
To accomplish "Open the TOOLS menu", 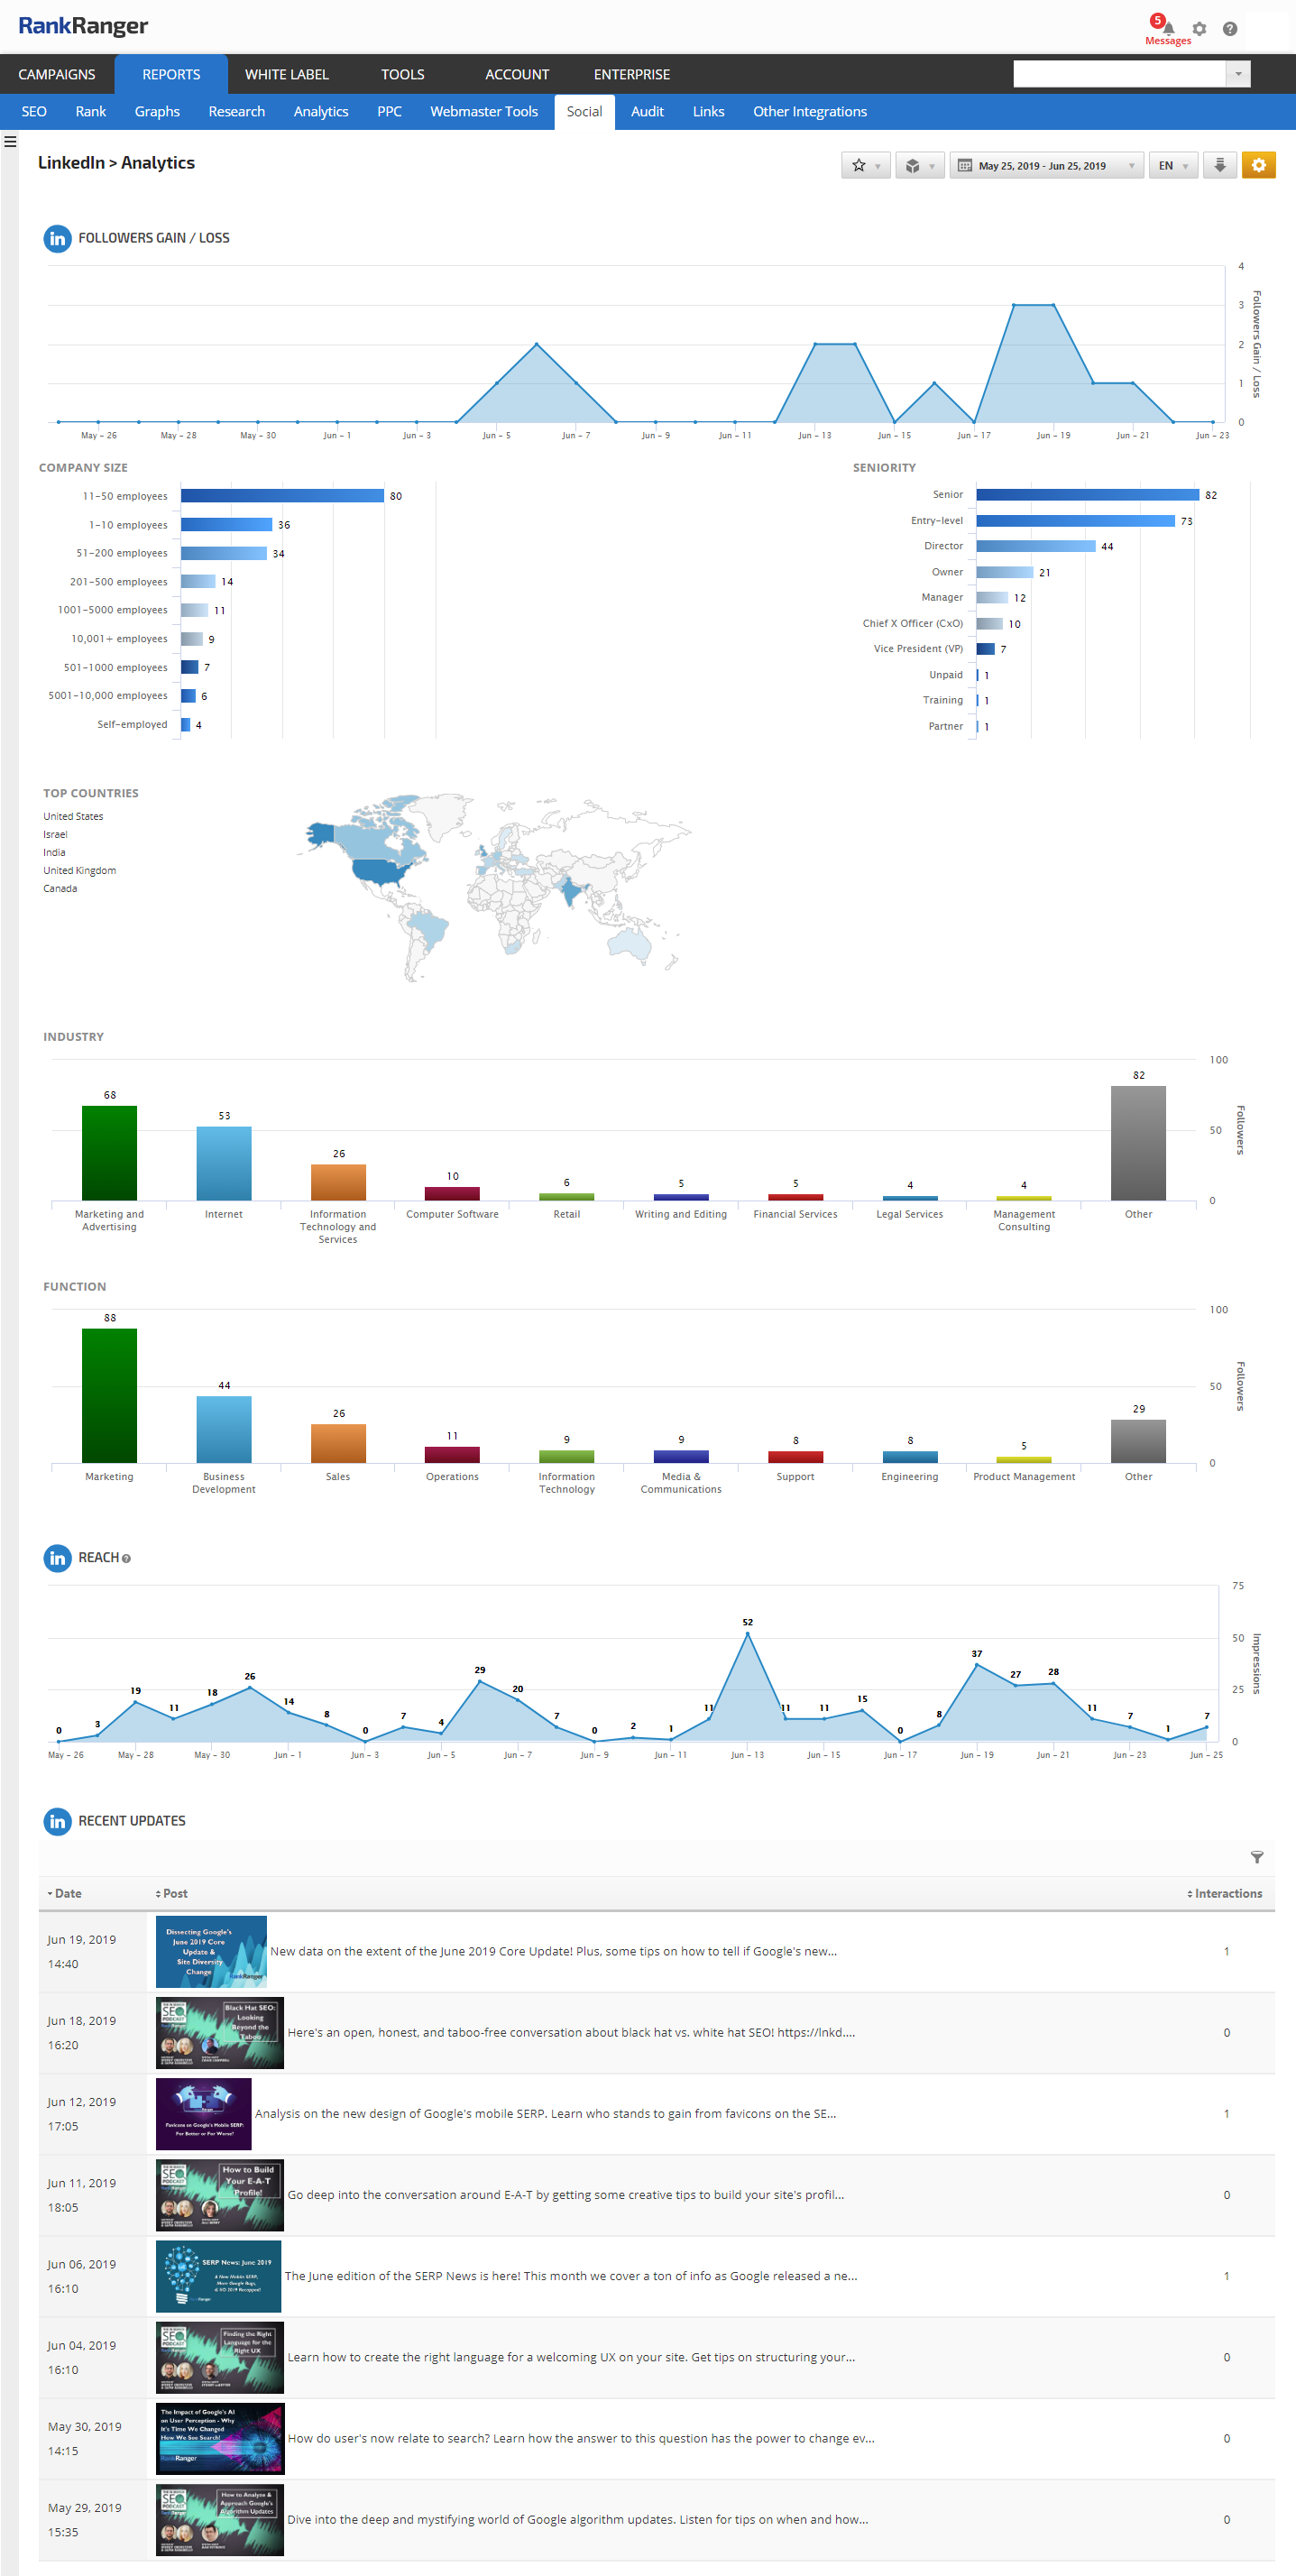I will click(x=403, y=74).
